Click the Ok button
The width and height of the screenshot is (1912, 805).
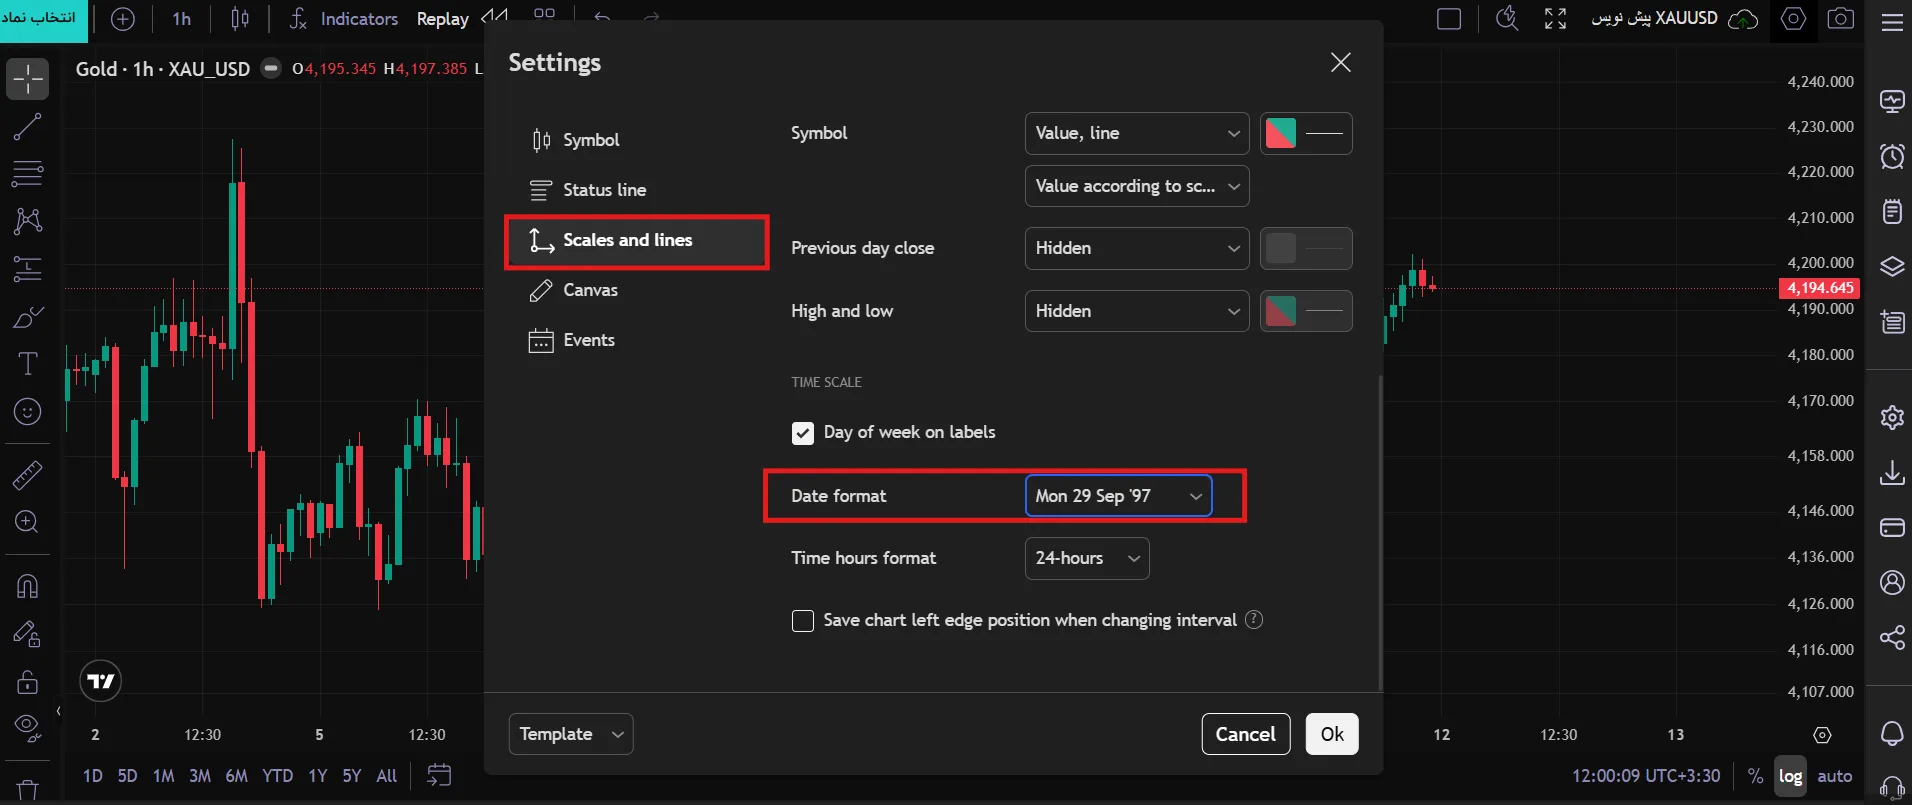pos(1332,734)
